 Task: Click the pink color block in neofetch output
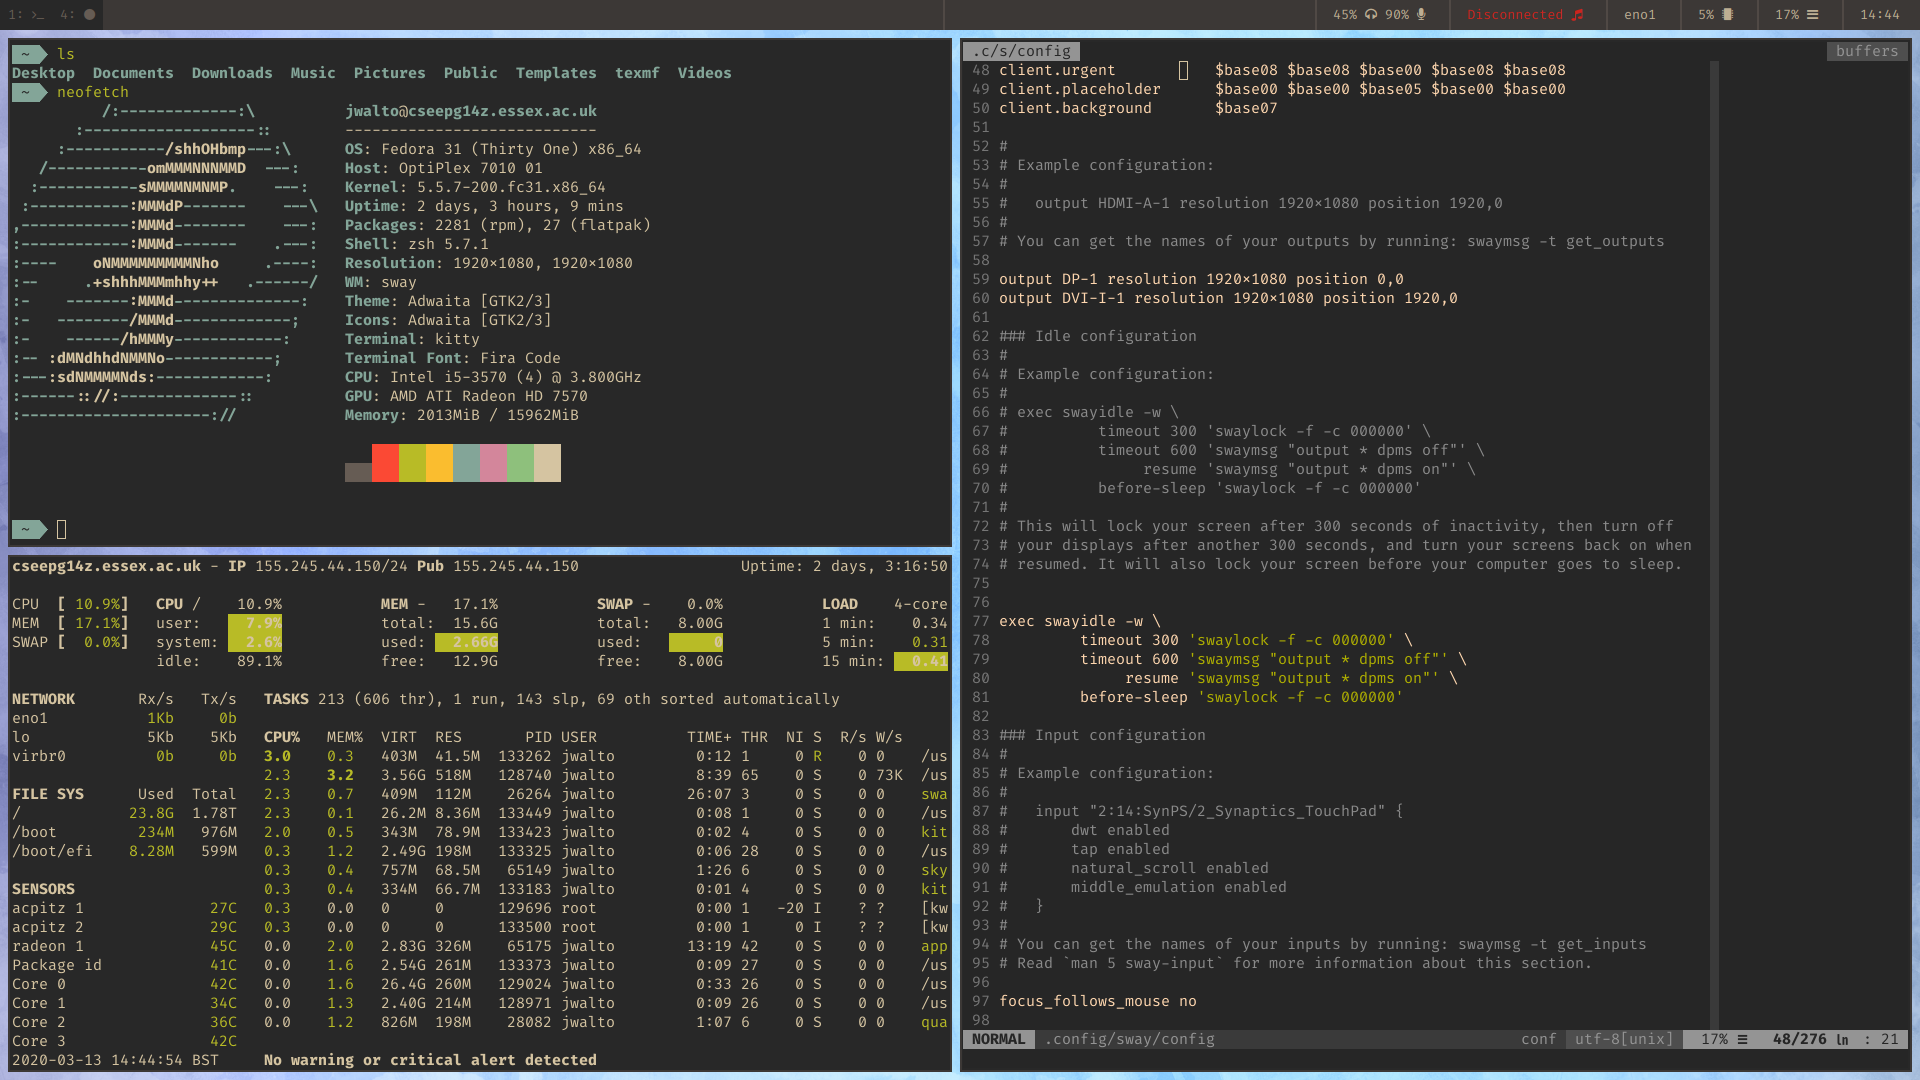[x=493, y=463]
